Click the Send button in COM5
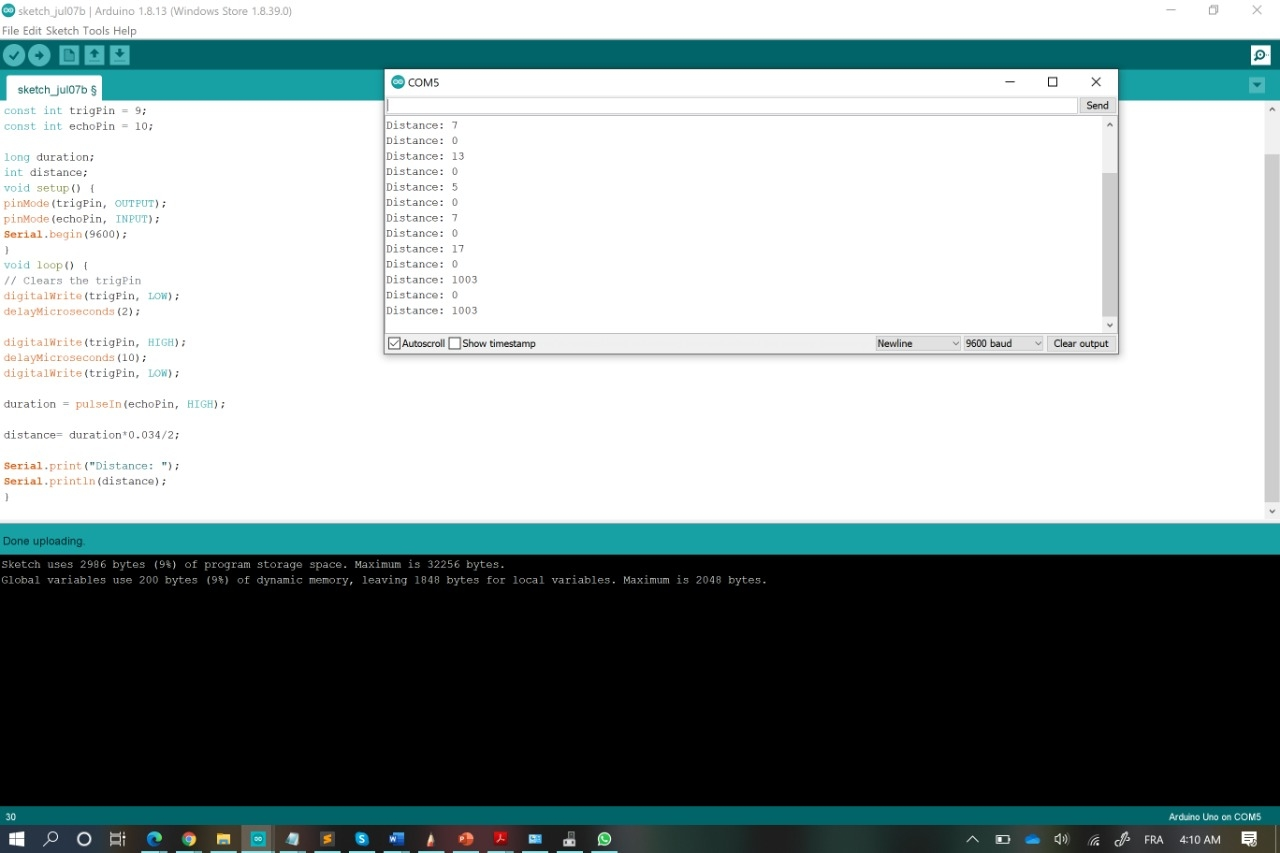This screenshot has height=853, width=1280. click(1097, 106)
